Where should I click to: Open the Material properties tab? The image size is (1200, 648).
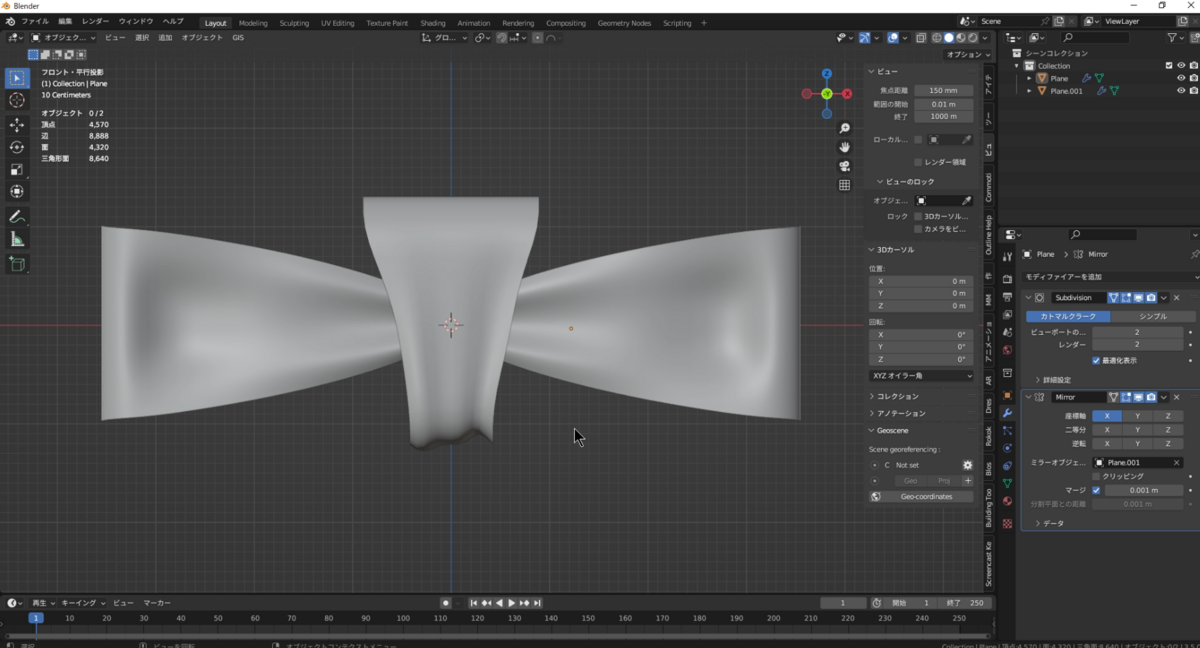click(1007, 501)
